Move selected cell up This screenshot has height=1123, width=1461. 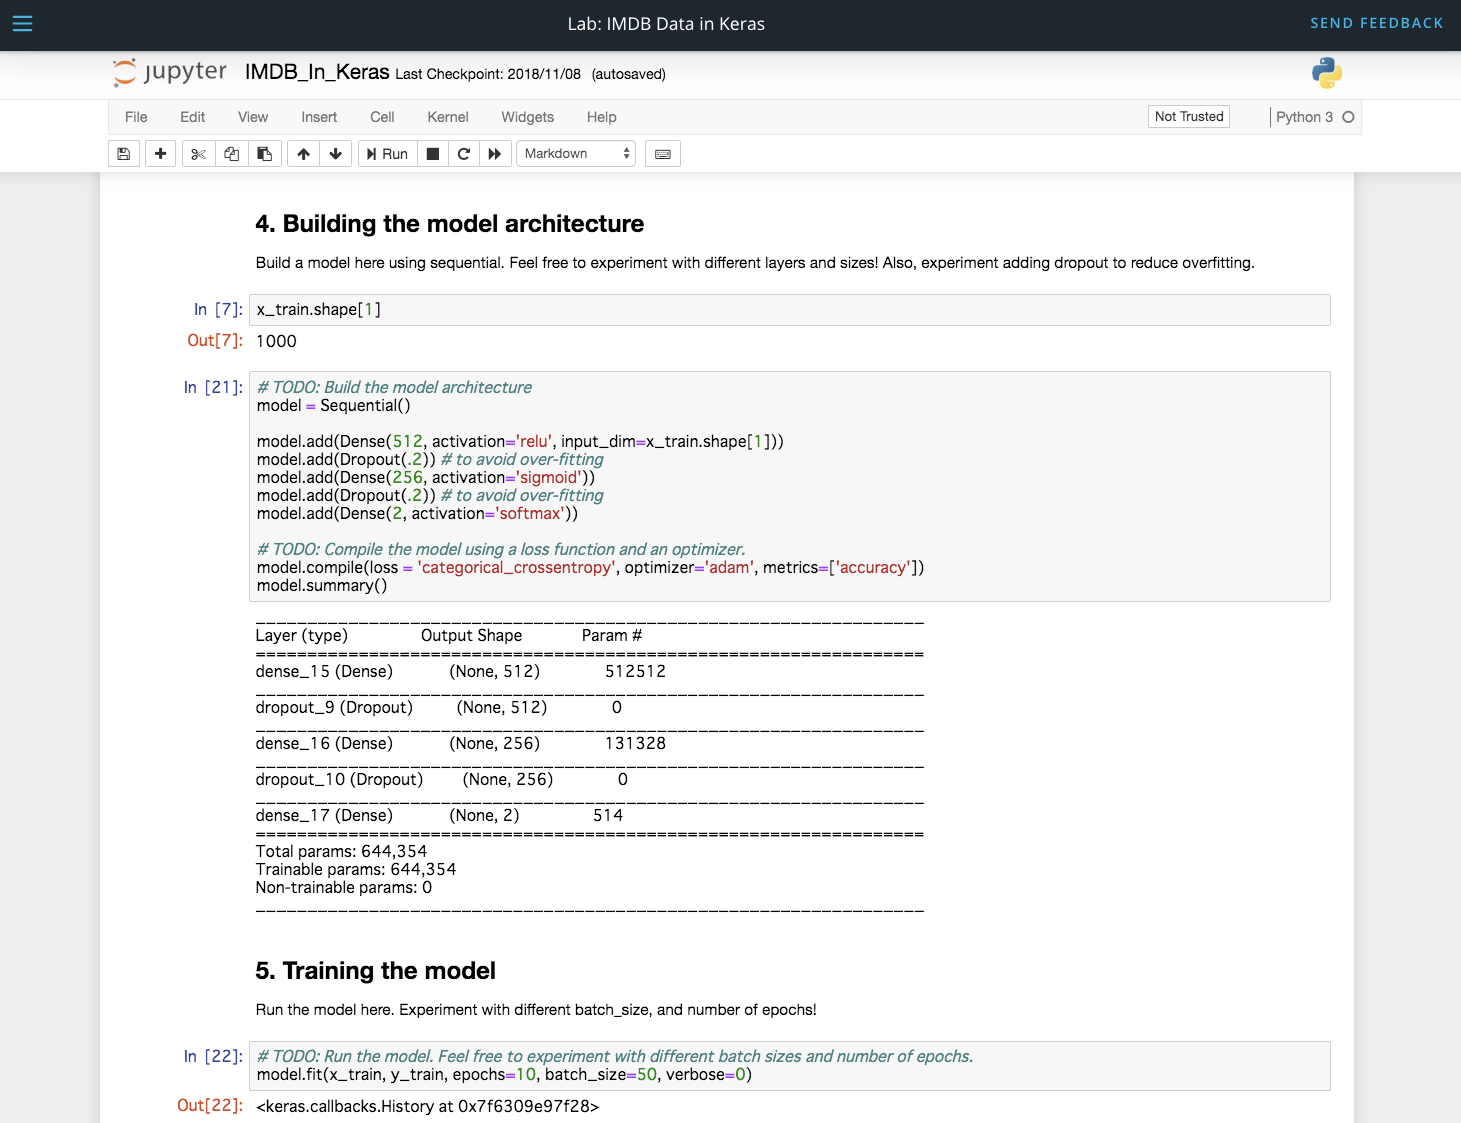click(304, 154)
